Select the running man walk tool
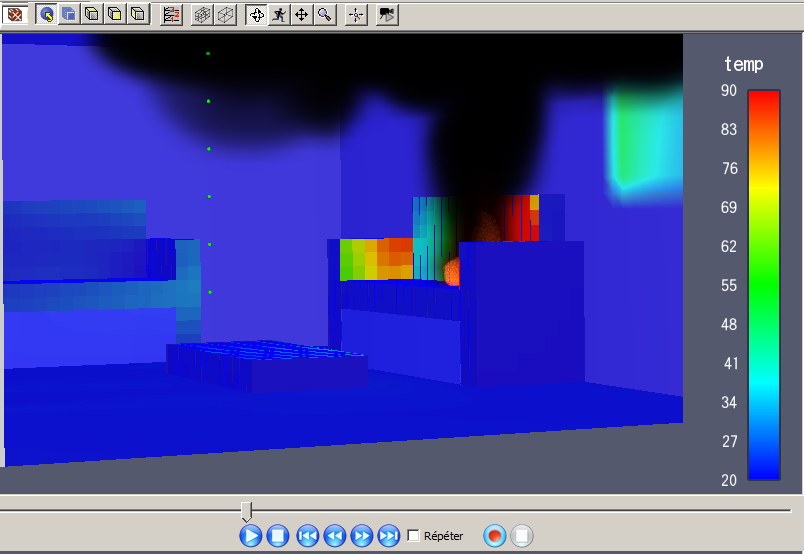Image resolution: width=804 pixels, height=554 pixels. point(279,15)
